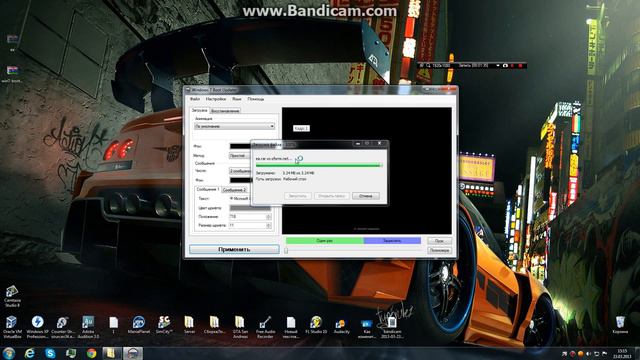This screenshot has width=640, height=360.
Task: Click Отмена in the download dialog
Action: point(366,196)
